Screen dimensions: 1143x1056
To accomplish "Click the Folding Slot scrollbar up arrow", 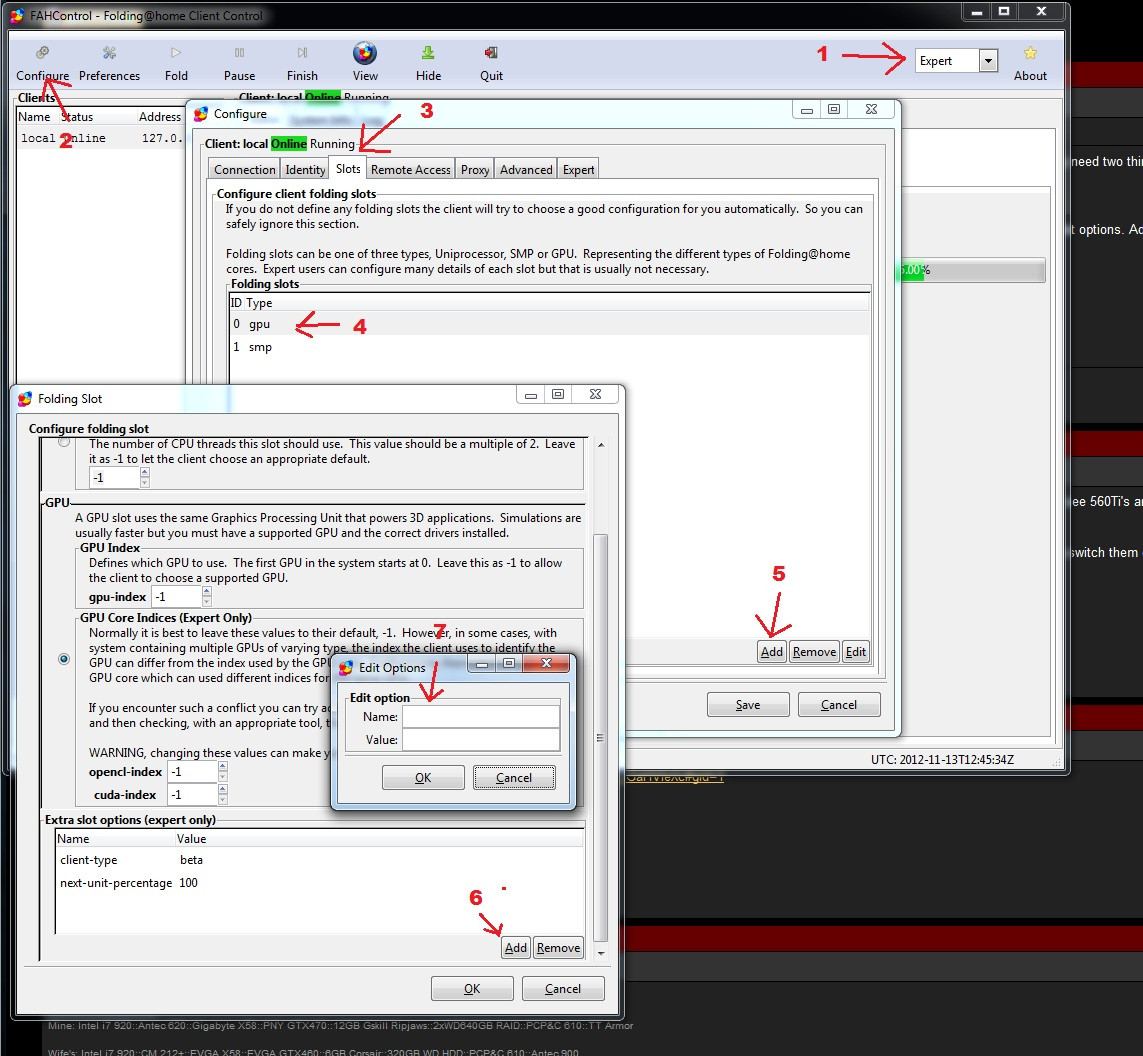I will [601, 445].
